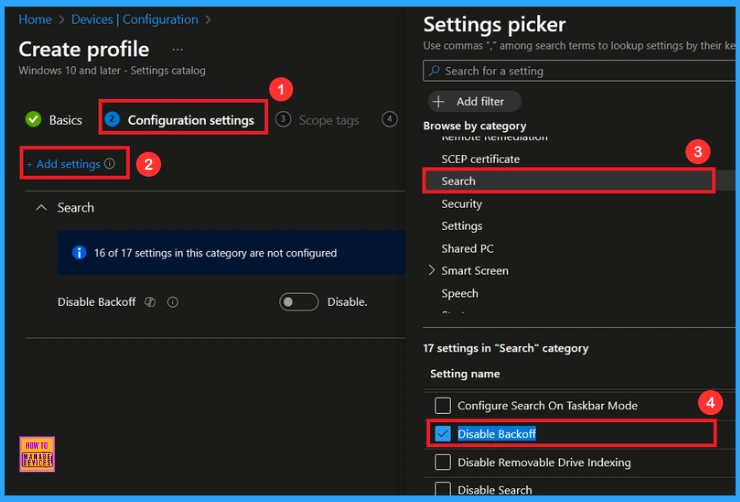740x502 pixels.
Task: Click the Disable Backoff feedback icon
Action: coord(150,302)
